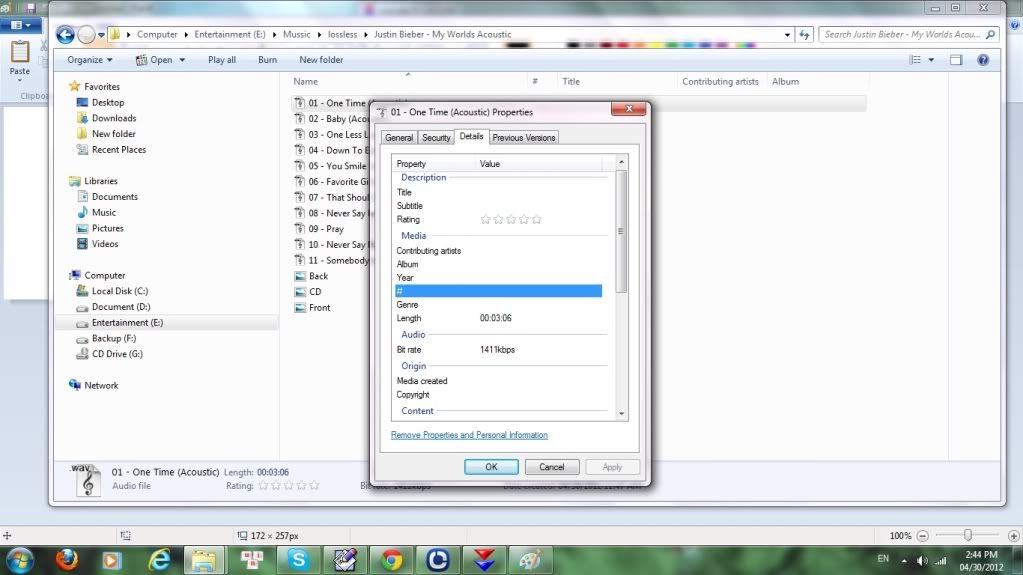Select the Back image file

click(318, 276)
